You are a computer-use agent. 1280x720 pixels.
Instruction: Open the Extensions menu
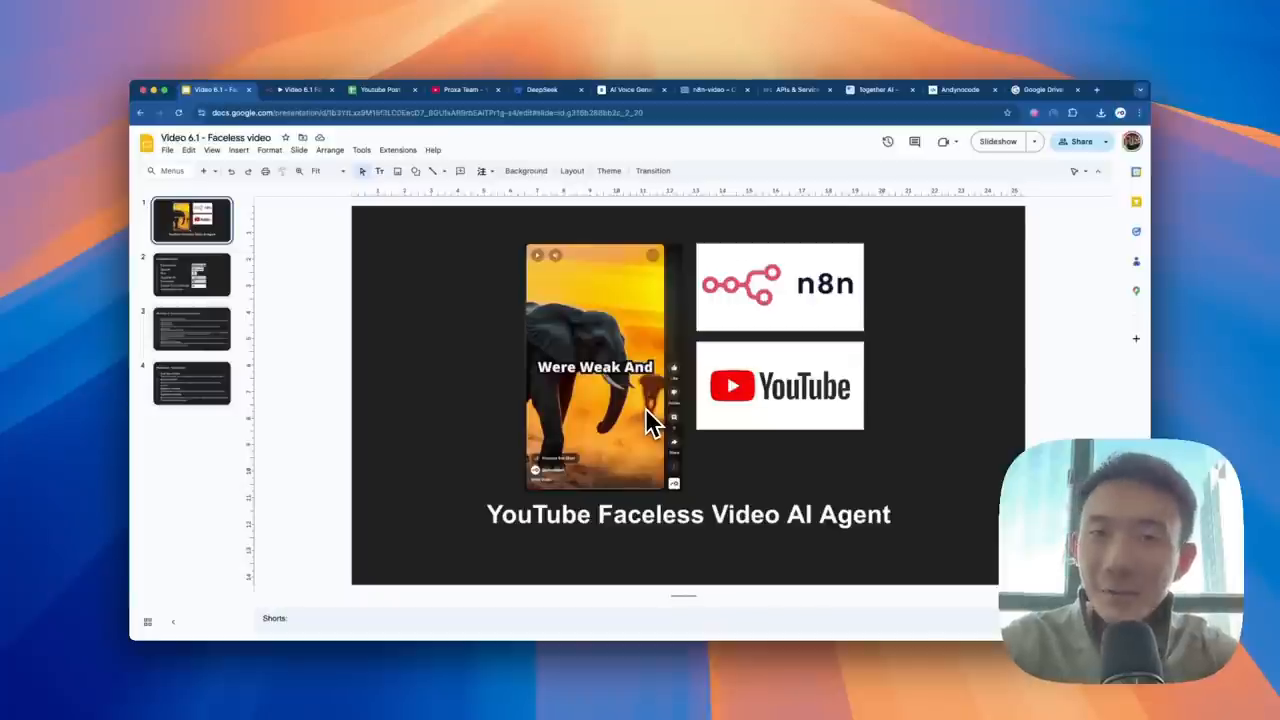coord(398,150)
